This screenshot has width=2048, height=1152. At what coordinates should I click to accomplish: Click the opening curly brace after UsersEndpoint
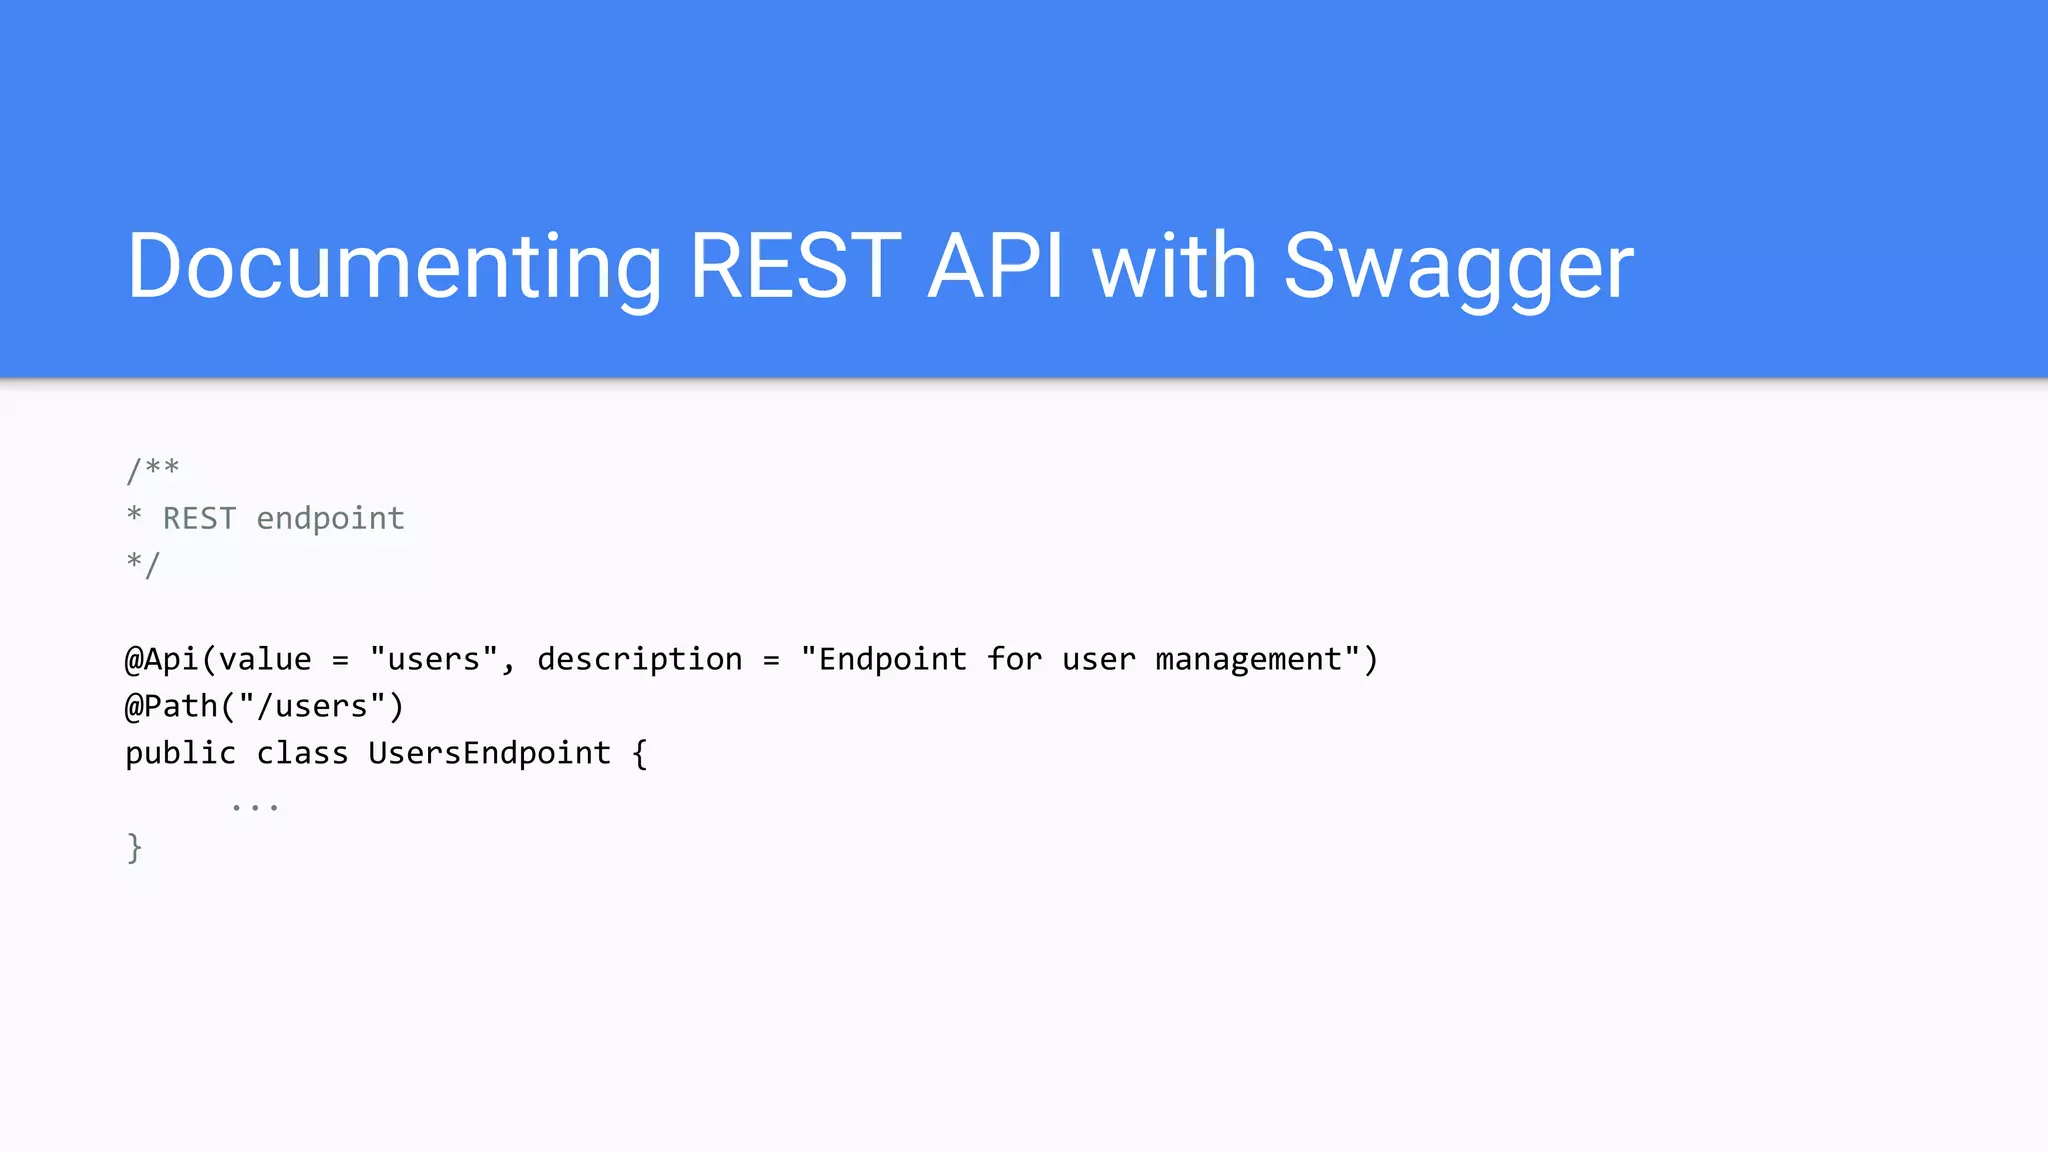click(x=640, y=753)
